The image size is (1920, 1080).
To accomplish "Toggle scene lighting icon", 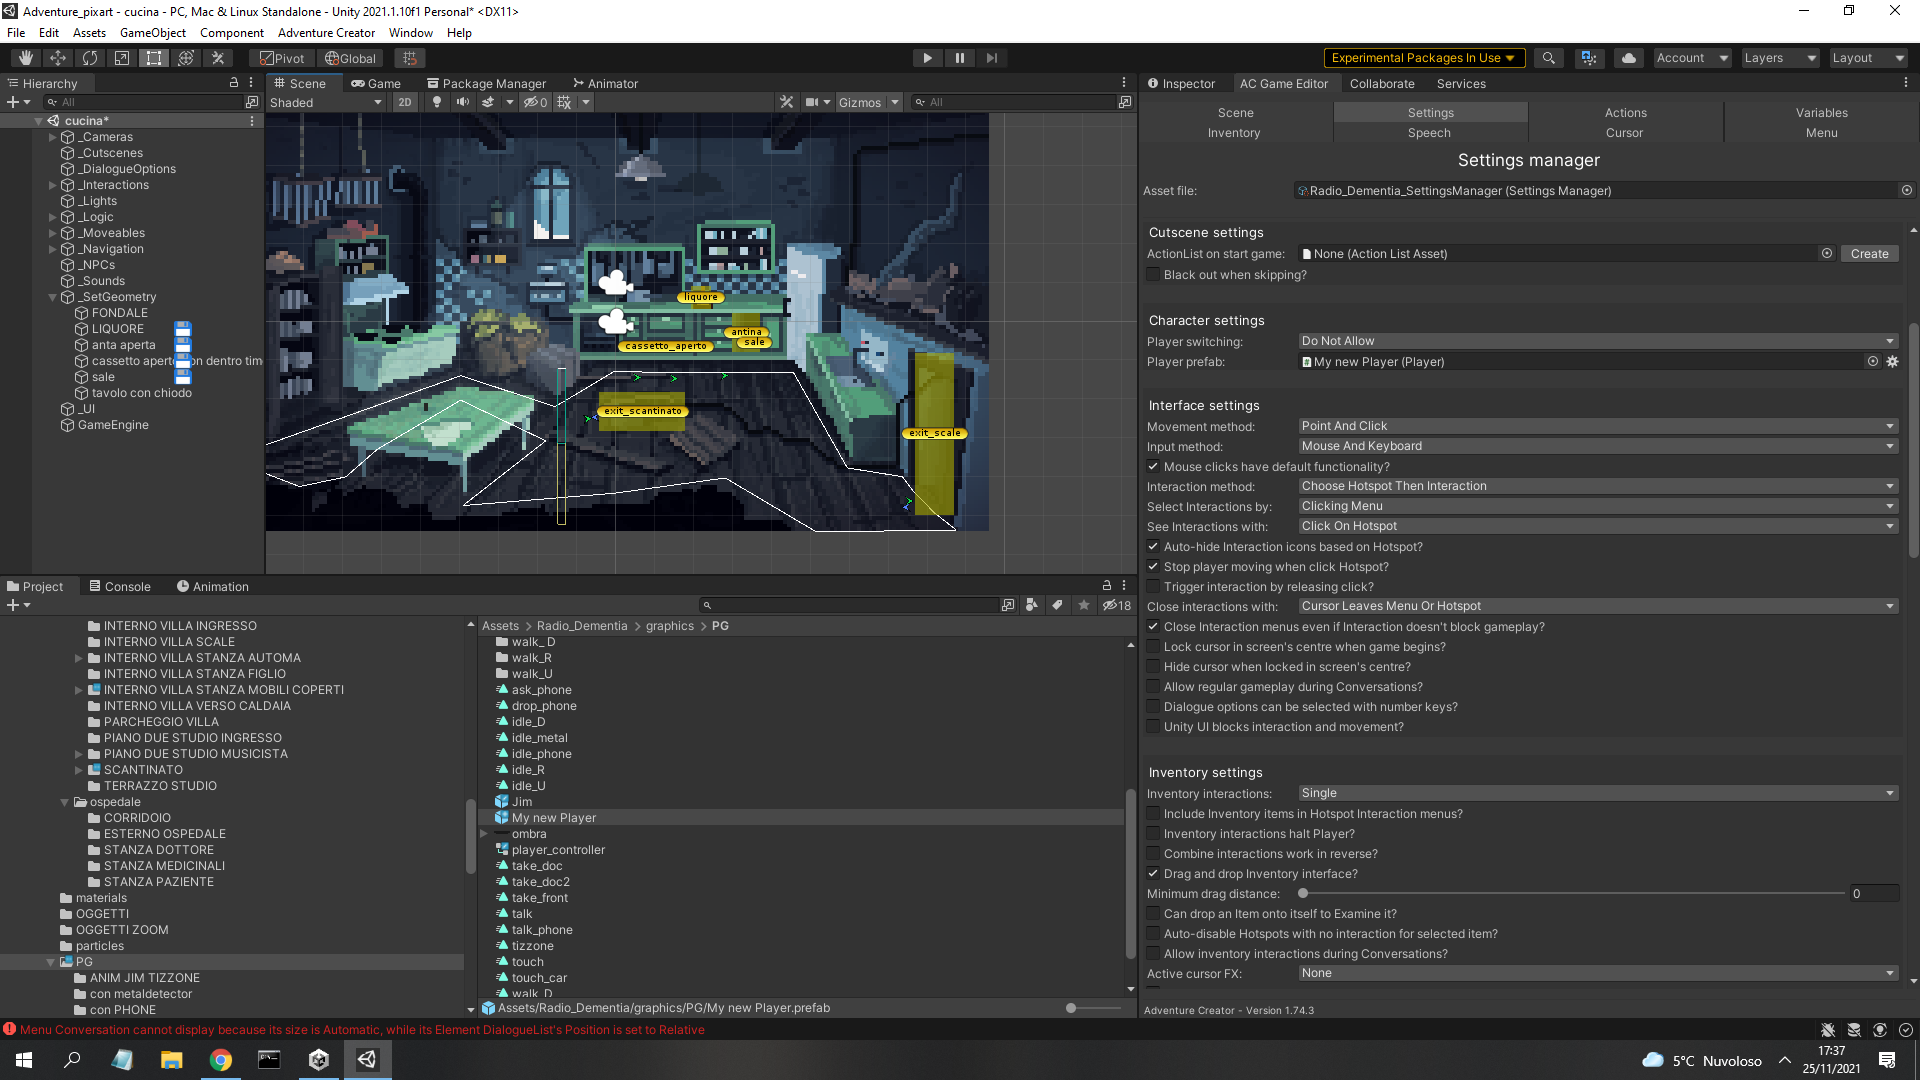I will 436,102.
